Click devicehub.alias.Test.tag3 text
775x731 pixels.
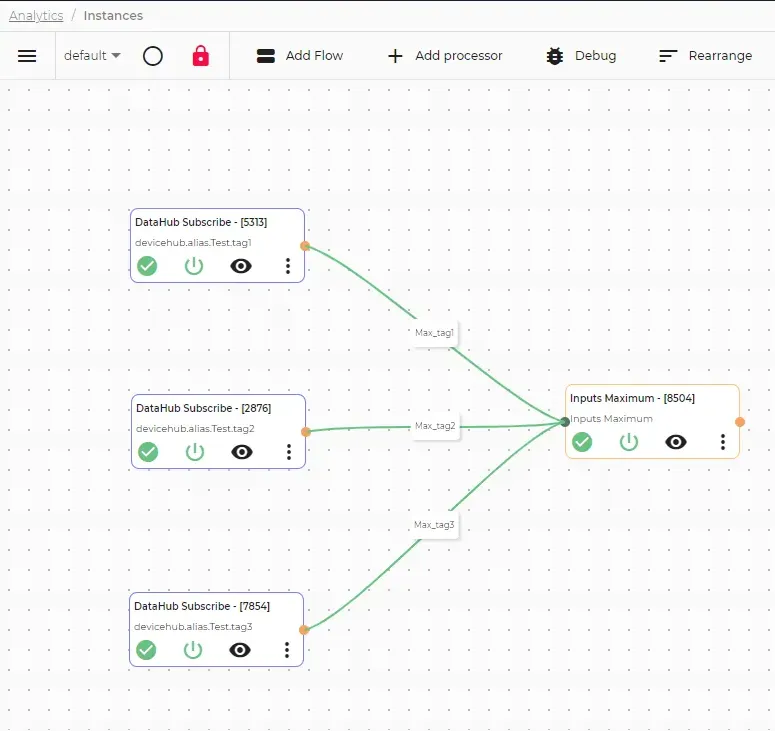click(x=193, y=627)
